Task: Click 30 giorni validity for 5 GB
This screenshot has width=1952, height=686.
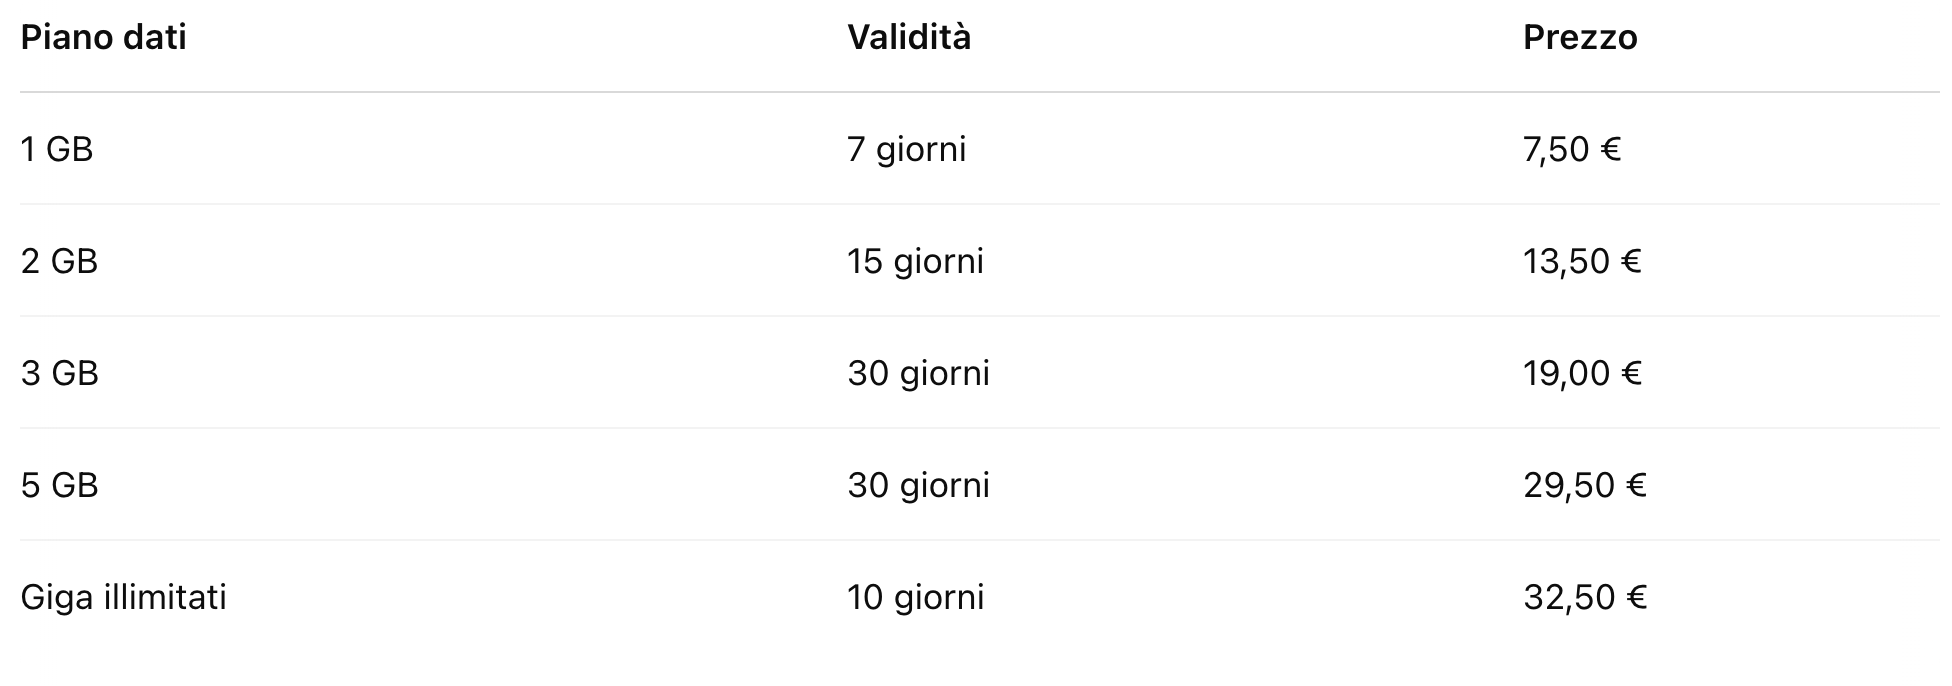Action: pyautogui.click(x=919, y=486)
